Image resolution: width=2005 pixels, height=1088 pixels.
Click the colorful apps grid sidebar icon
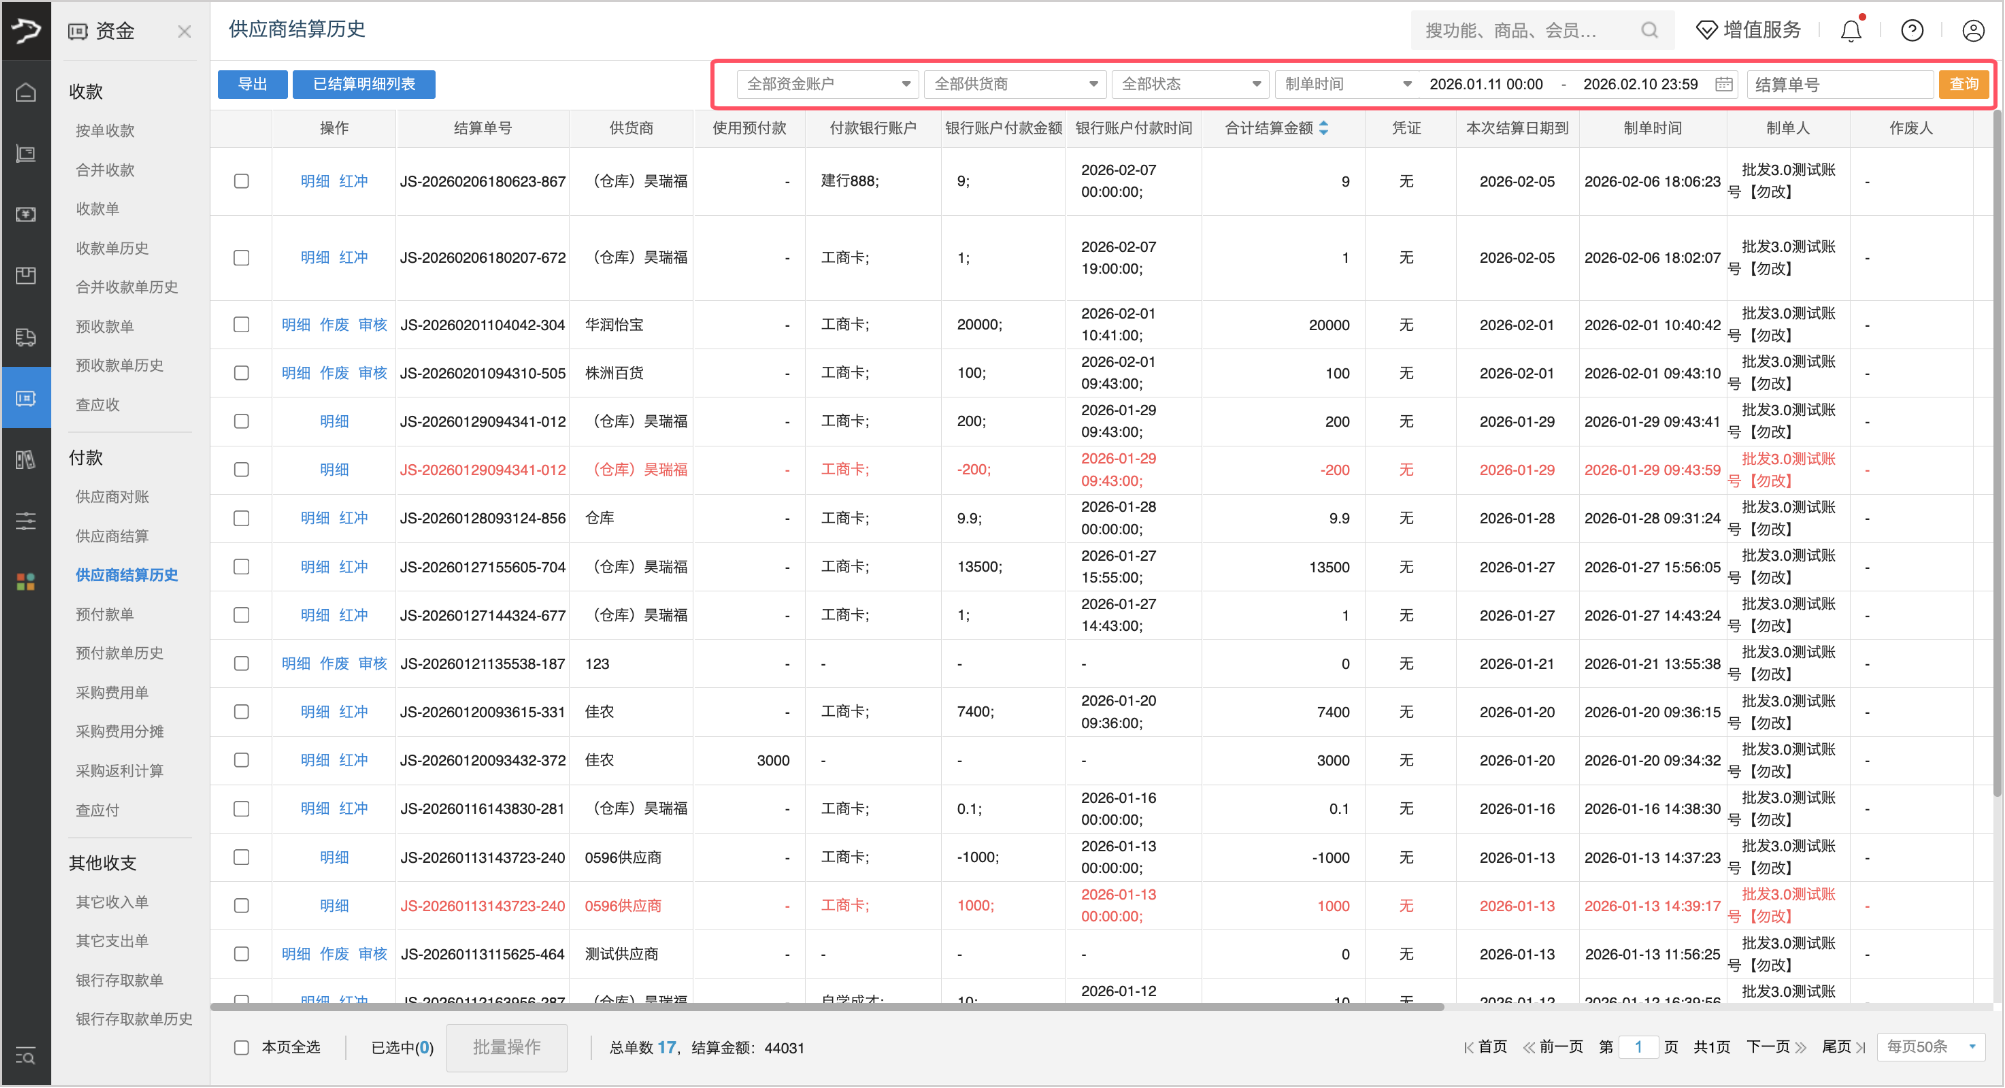click(x=26, y=581)
